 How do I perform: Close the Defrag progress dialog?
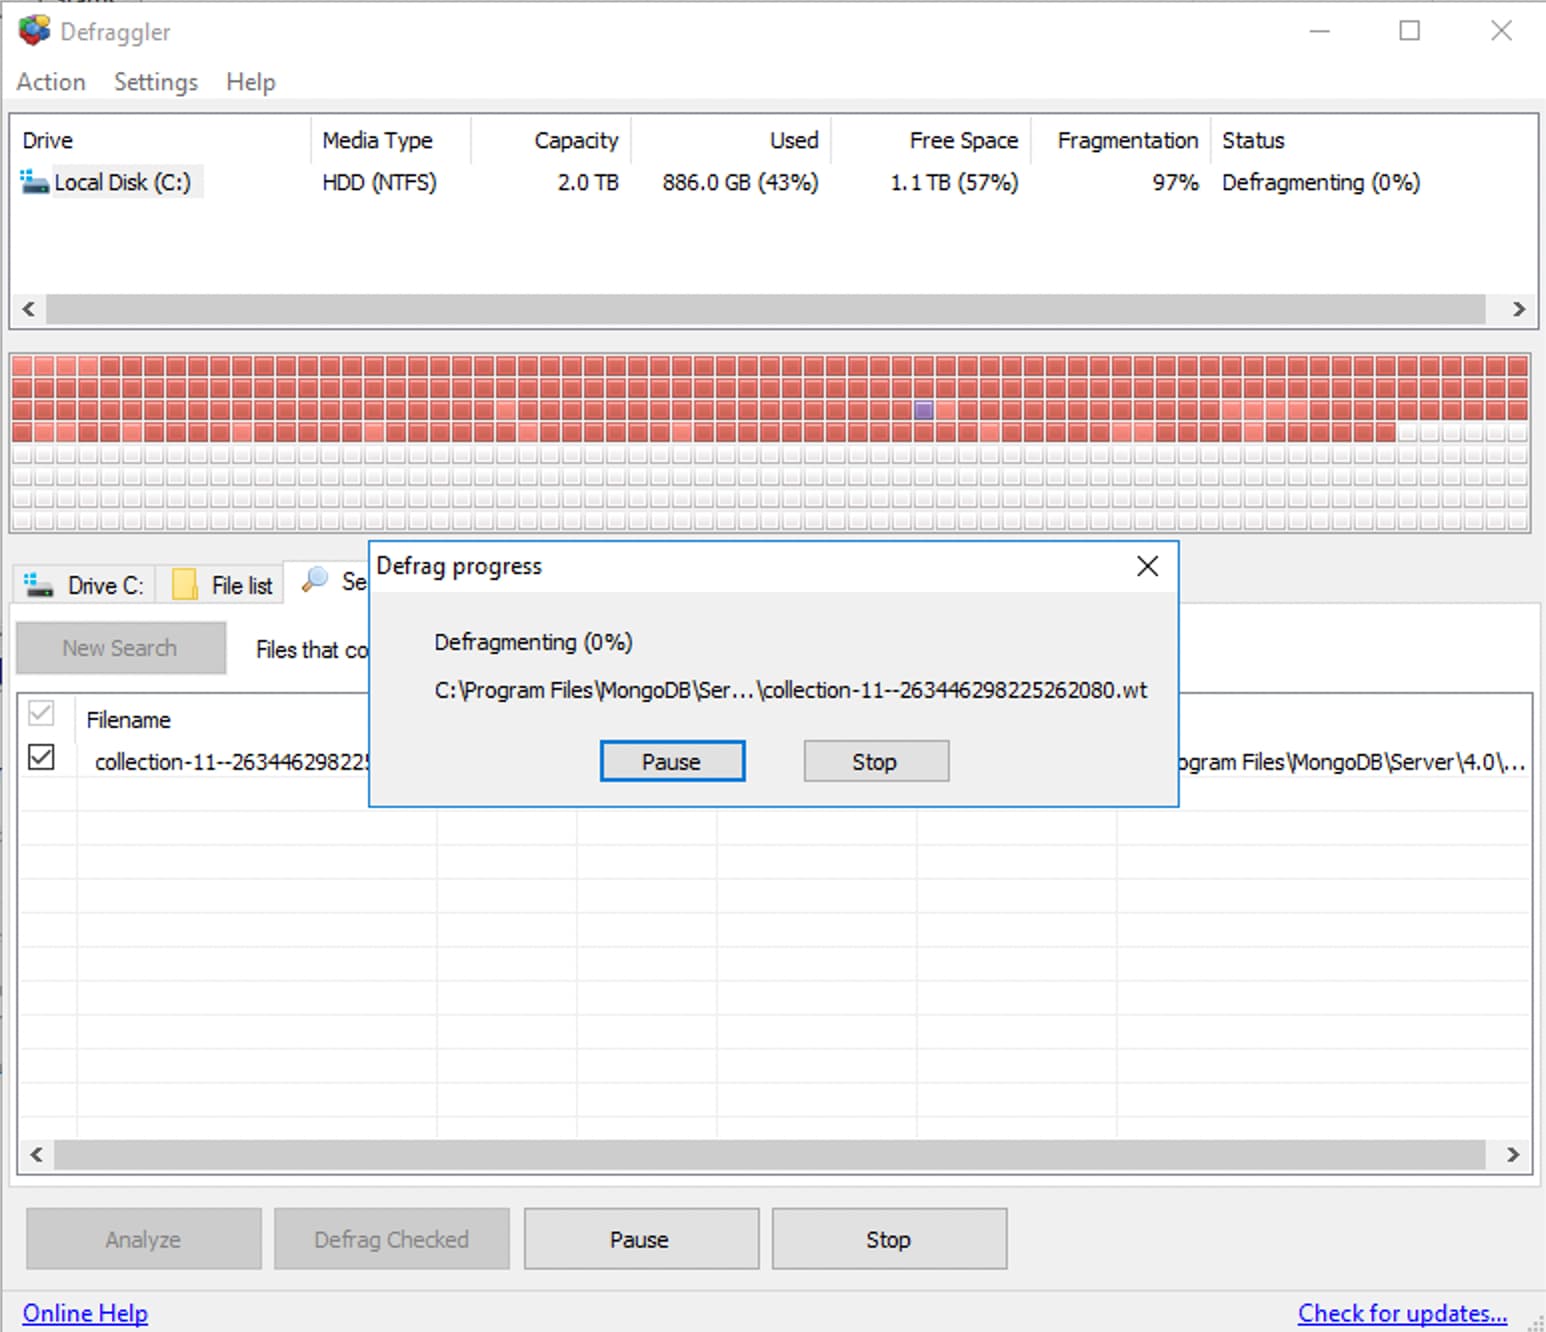pyautogui.click(x=1147, y=567)
